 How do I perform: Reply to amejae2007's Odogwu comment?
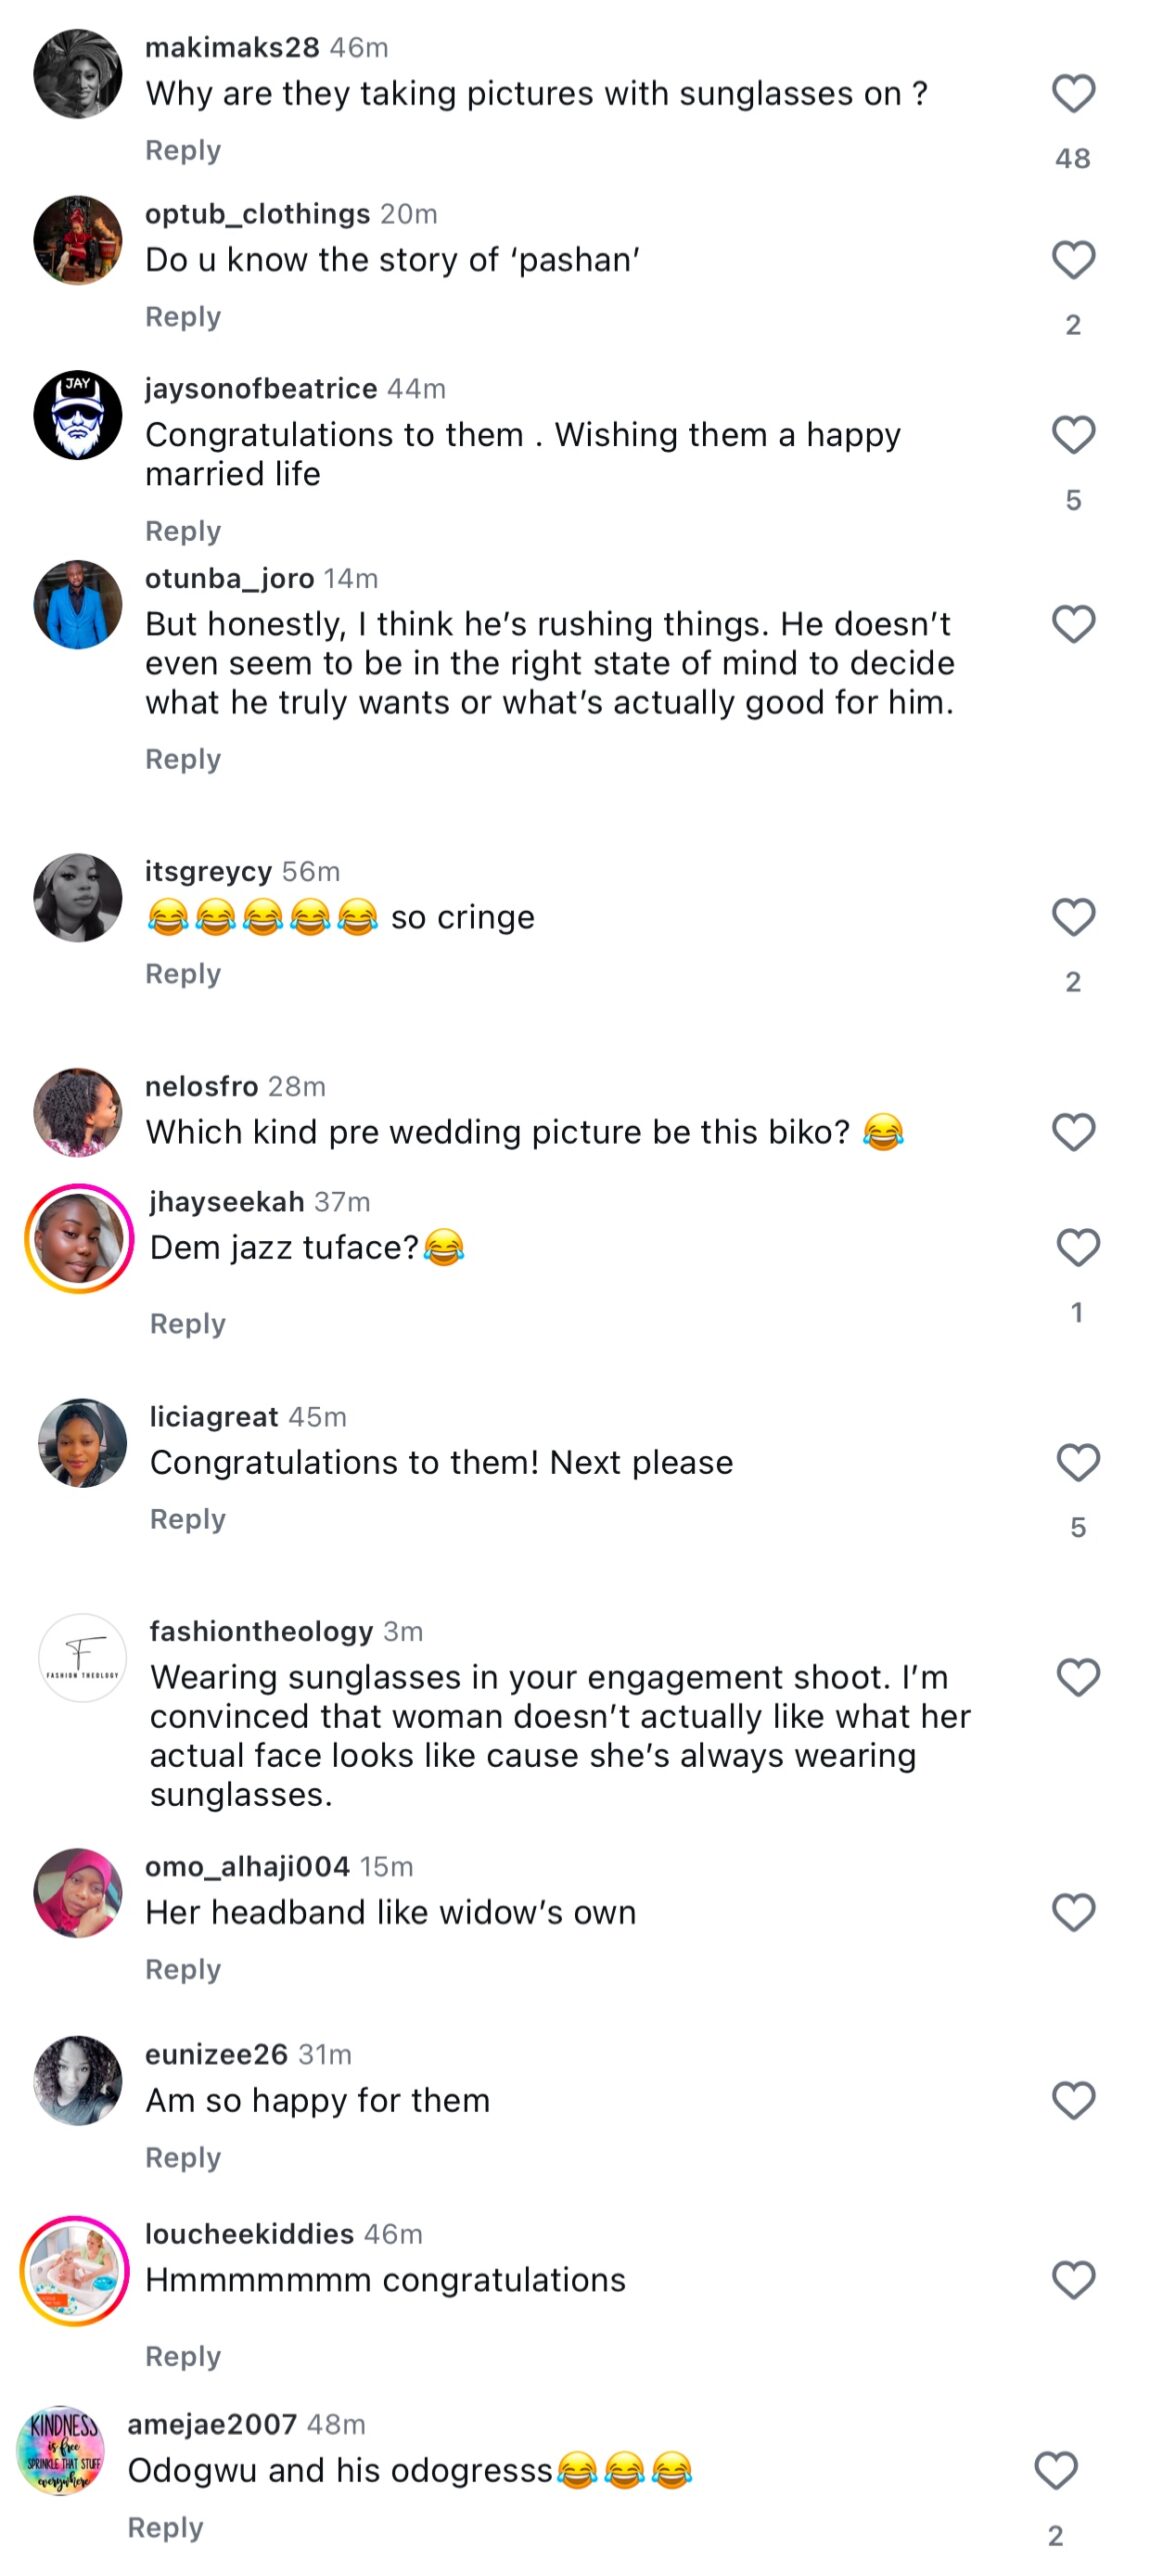click(x=165, y=2527)
